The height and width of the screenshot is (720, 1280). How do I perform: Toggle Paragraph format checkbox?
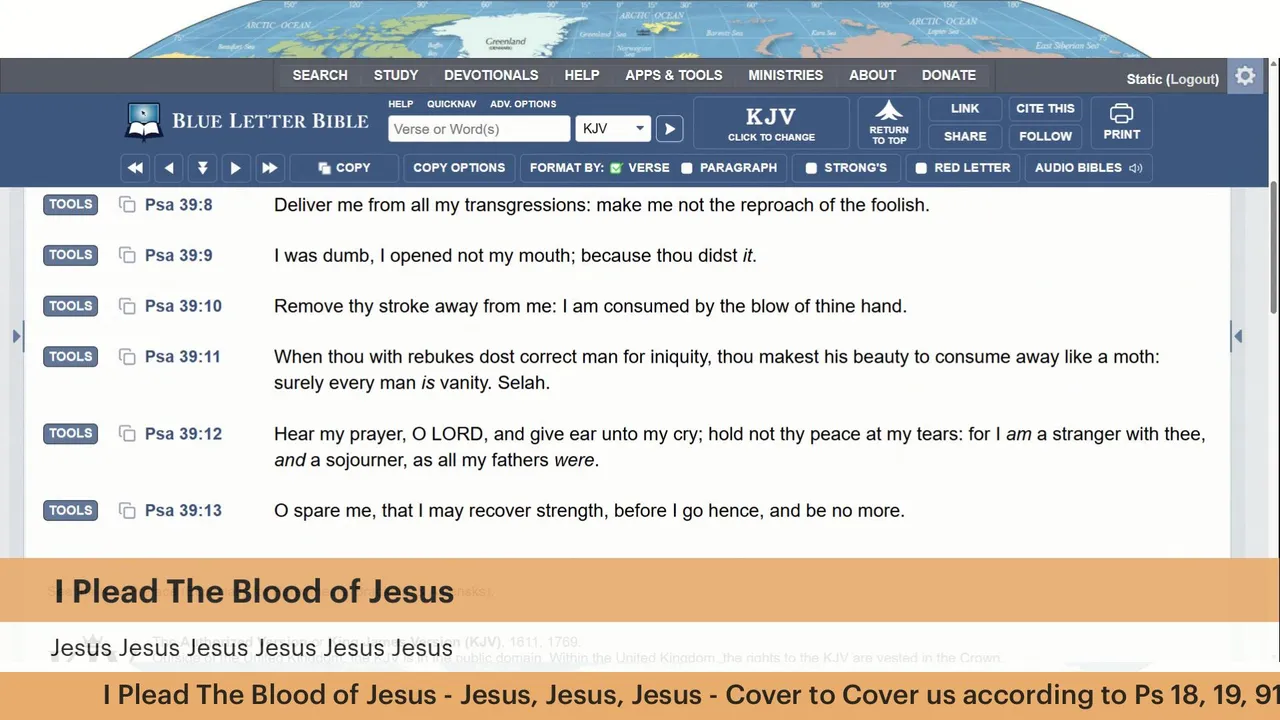point(687,168)
